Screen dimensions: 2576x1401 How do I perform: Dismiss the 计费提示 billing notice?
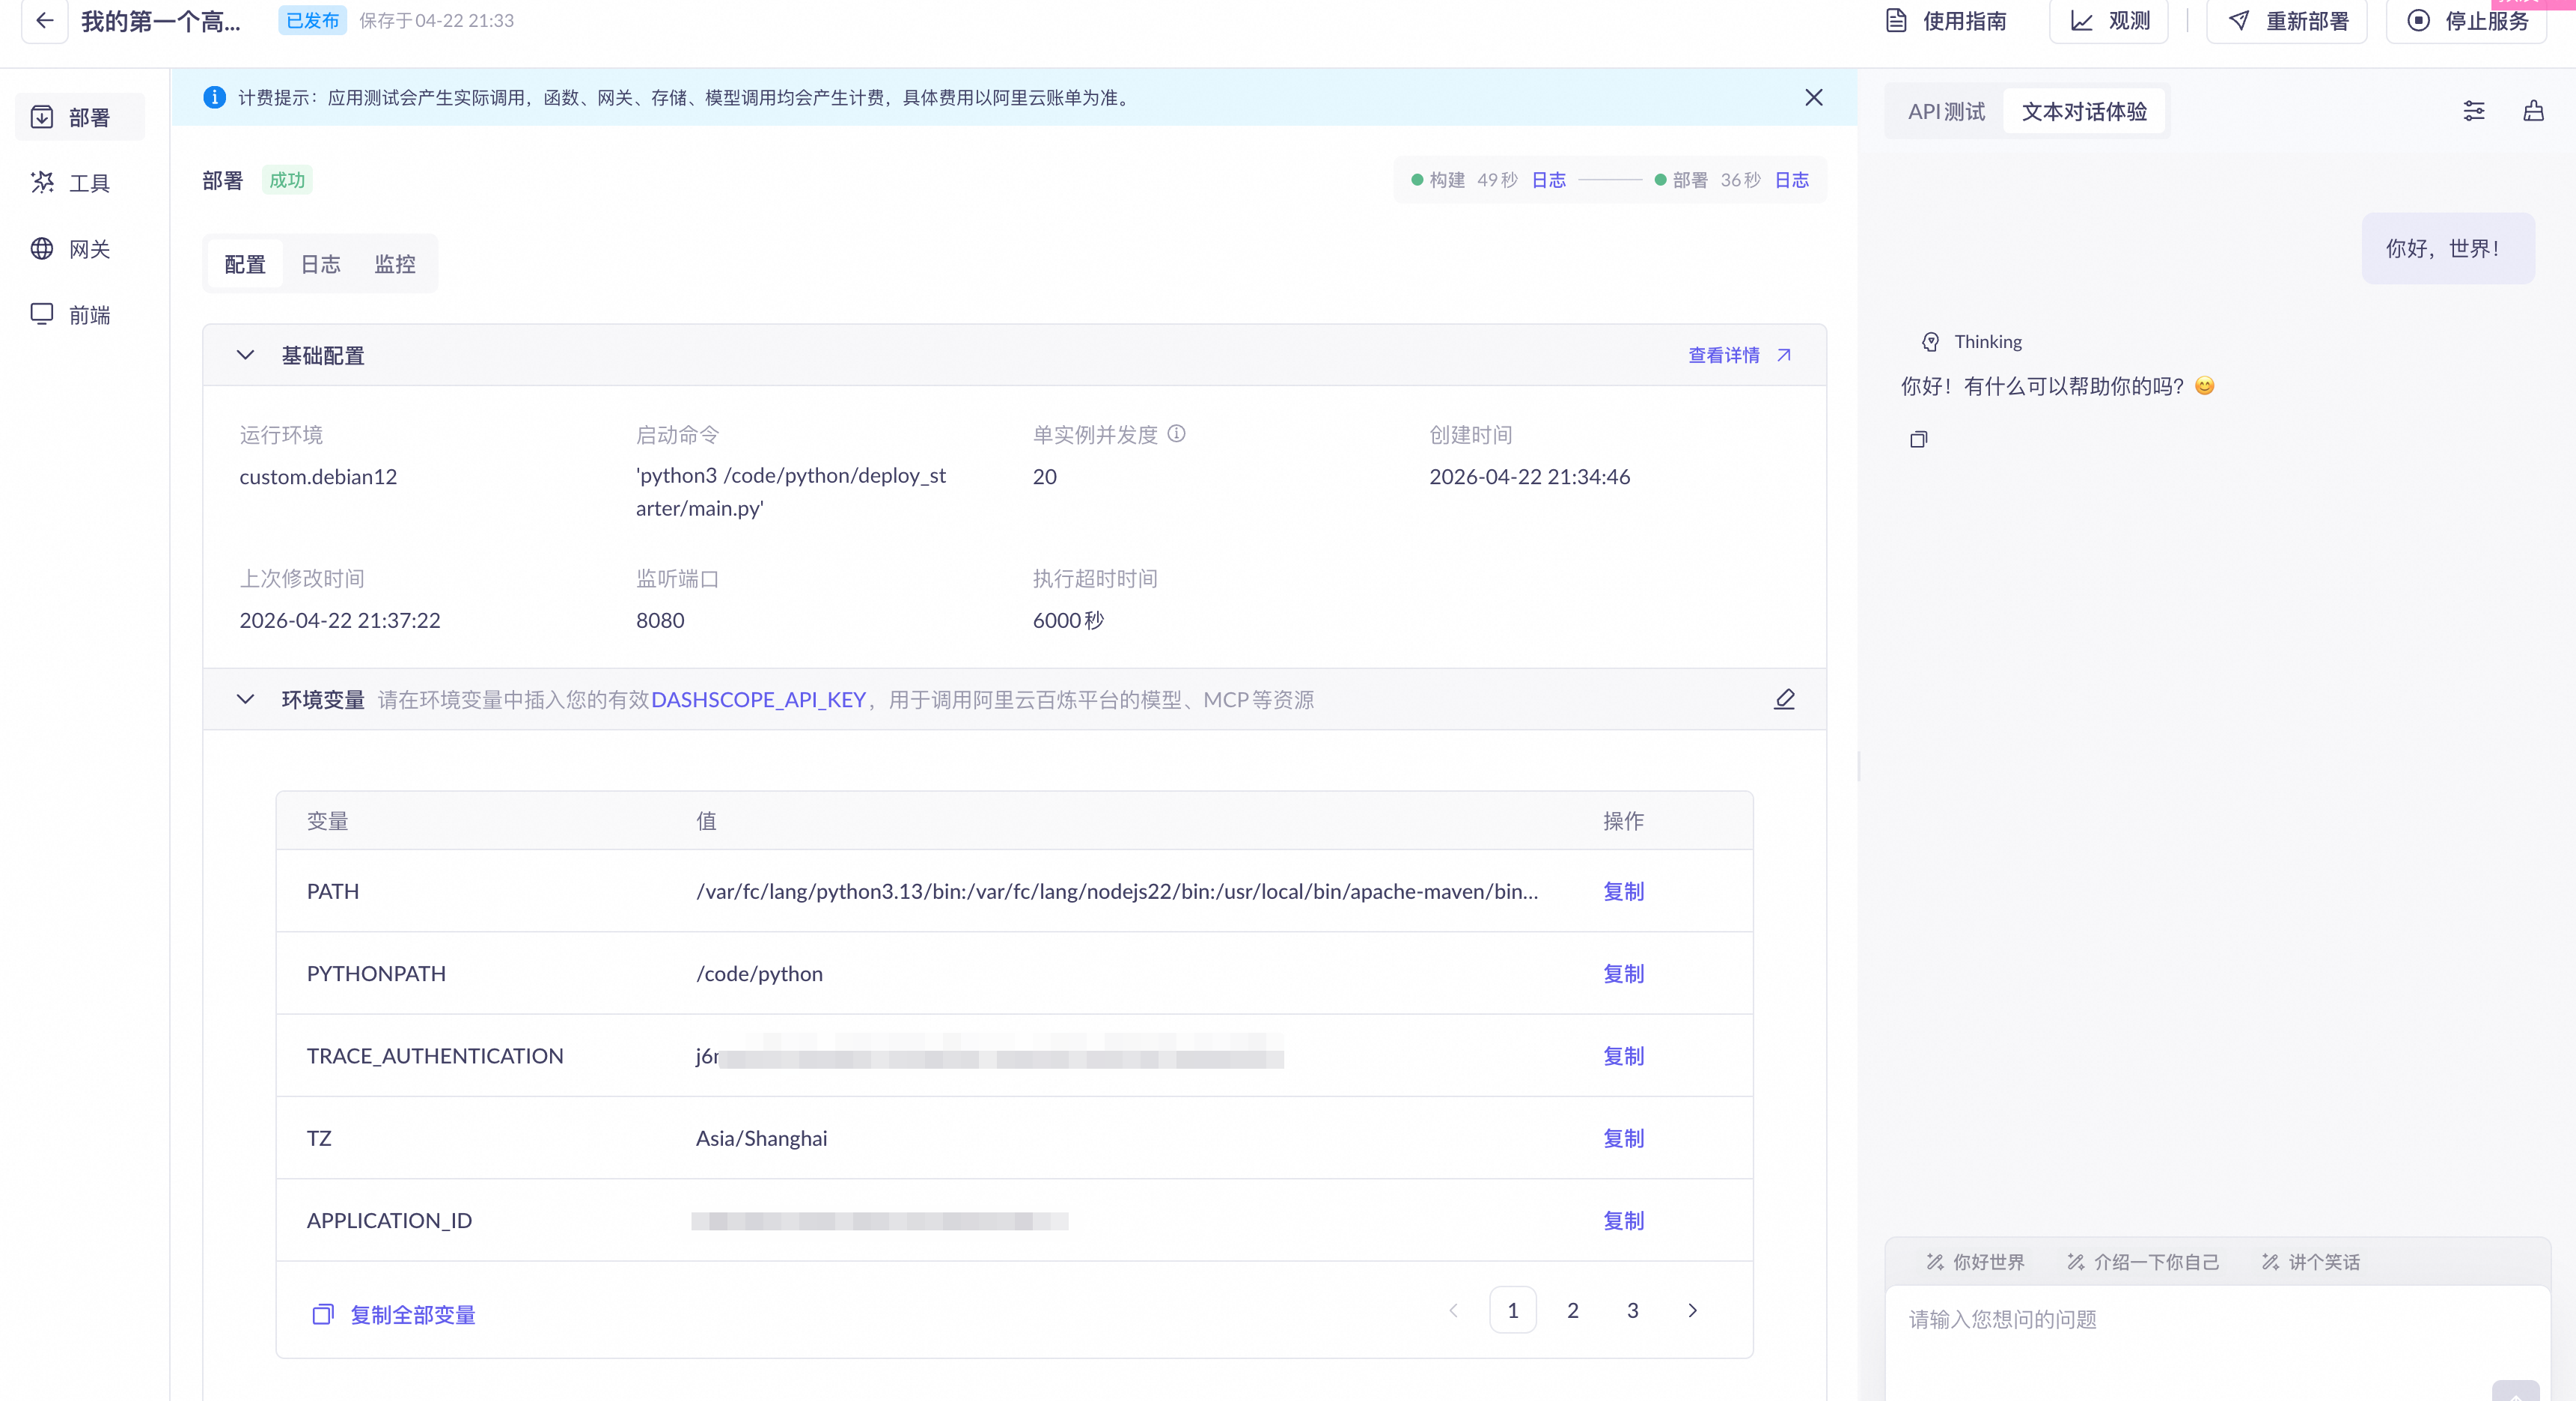pos(1814,97)
